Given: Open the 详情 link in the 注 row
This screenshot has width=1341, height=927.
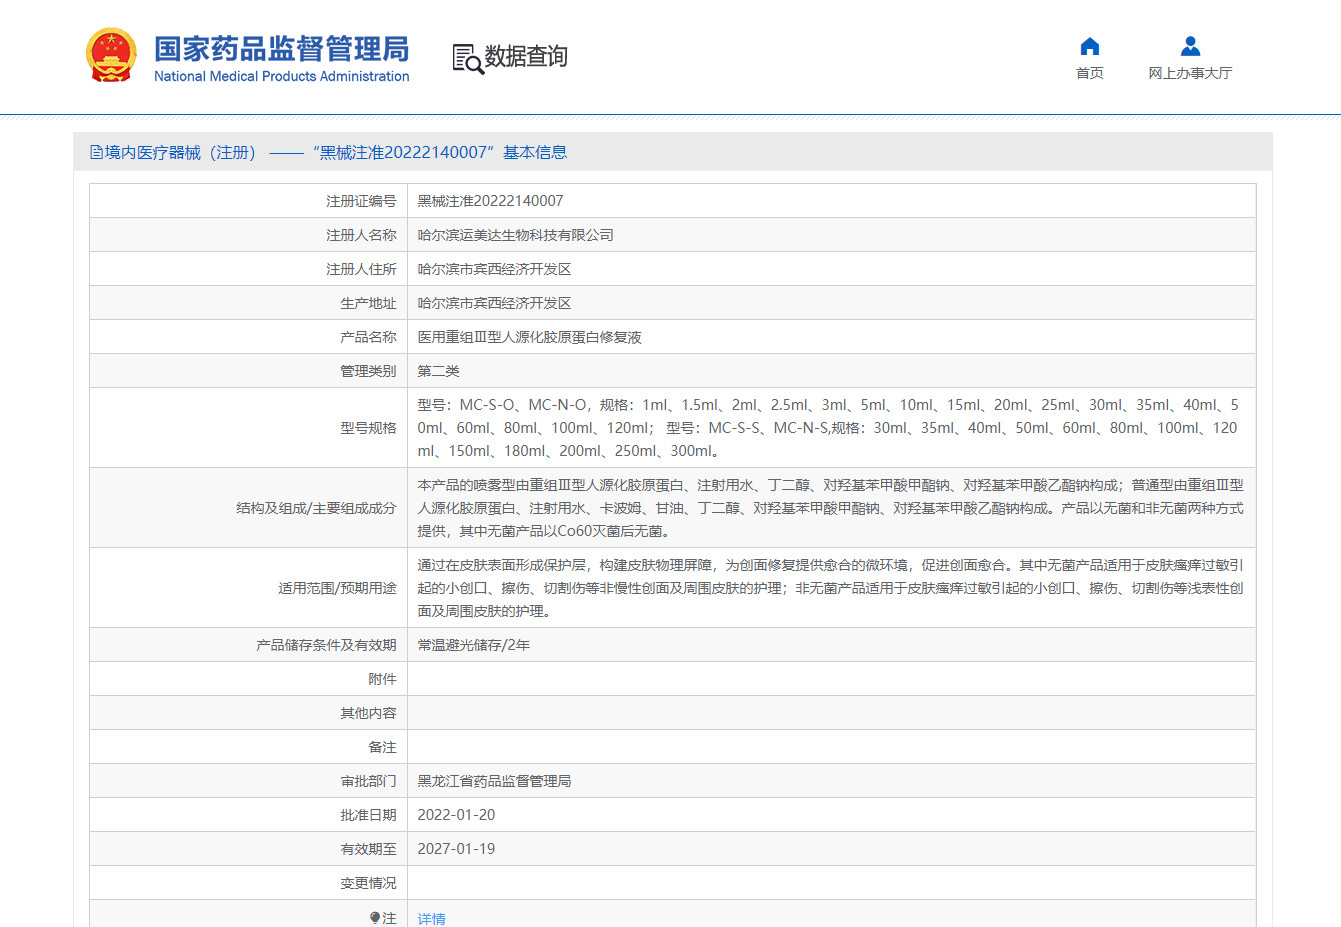Looking at the screenshot, I should 432,918.
